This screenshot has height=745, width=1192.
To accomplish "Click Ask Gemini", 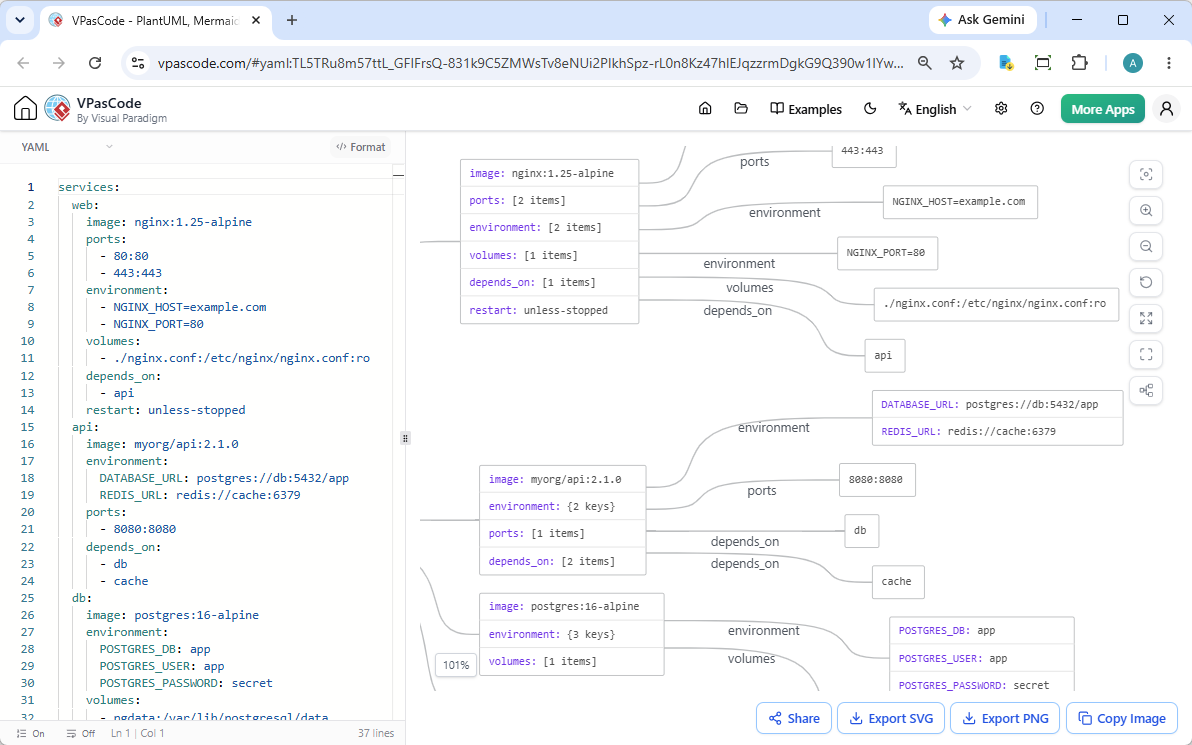I will pyautogui.click(x=982, y=21).
